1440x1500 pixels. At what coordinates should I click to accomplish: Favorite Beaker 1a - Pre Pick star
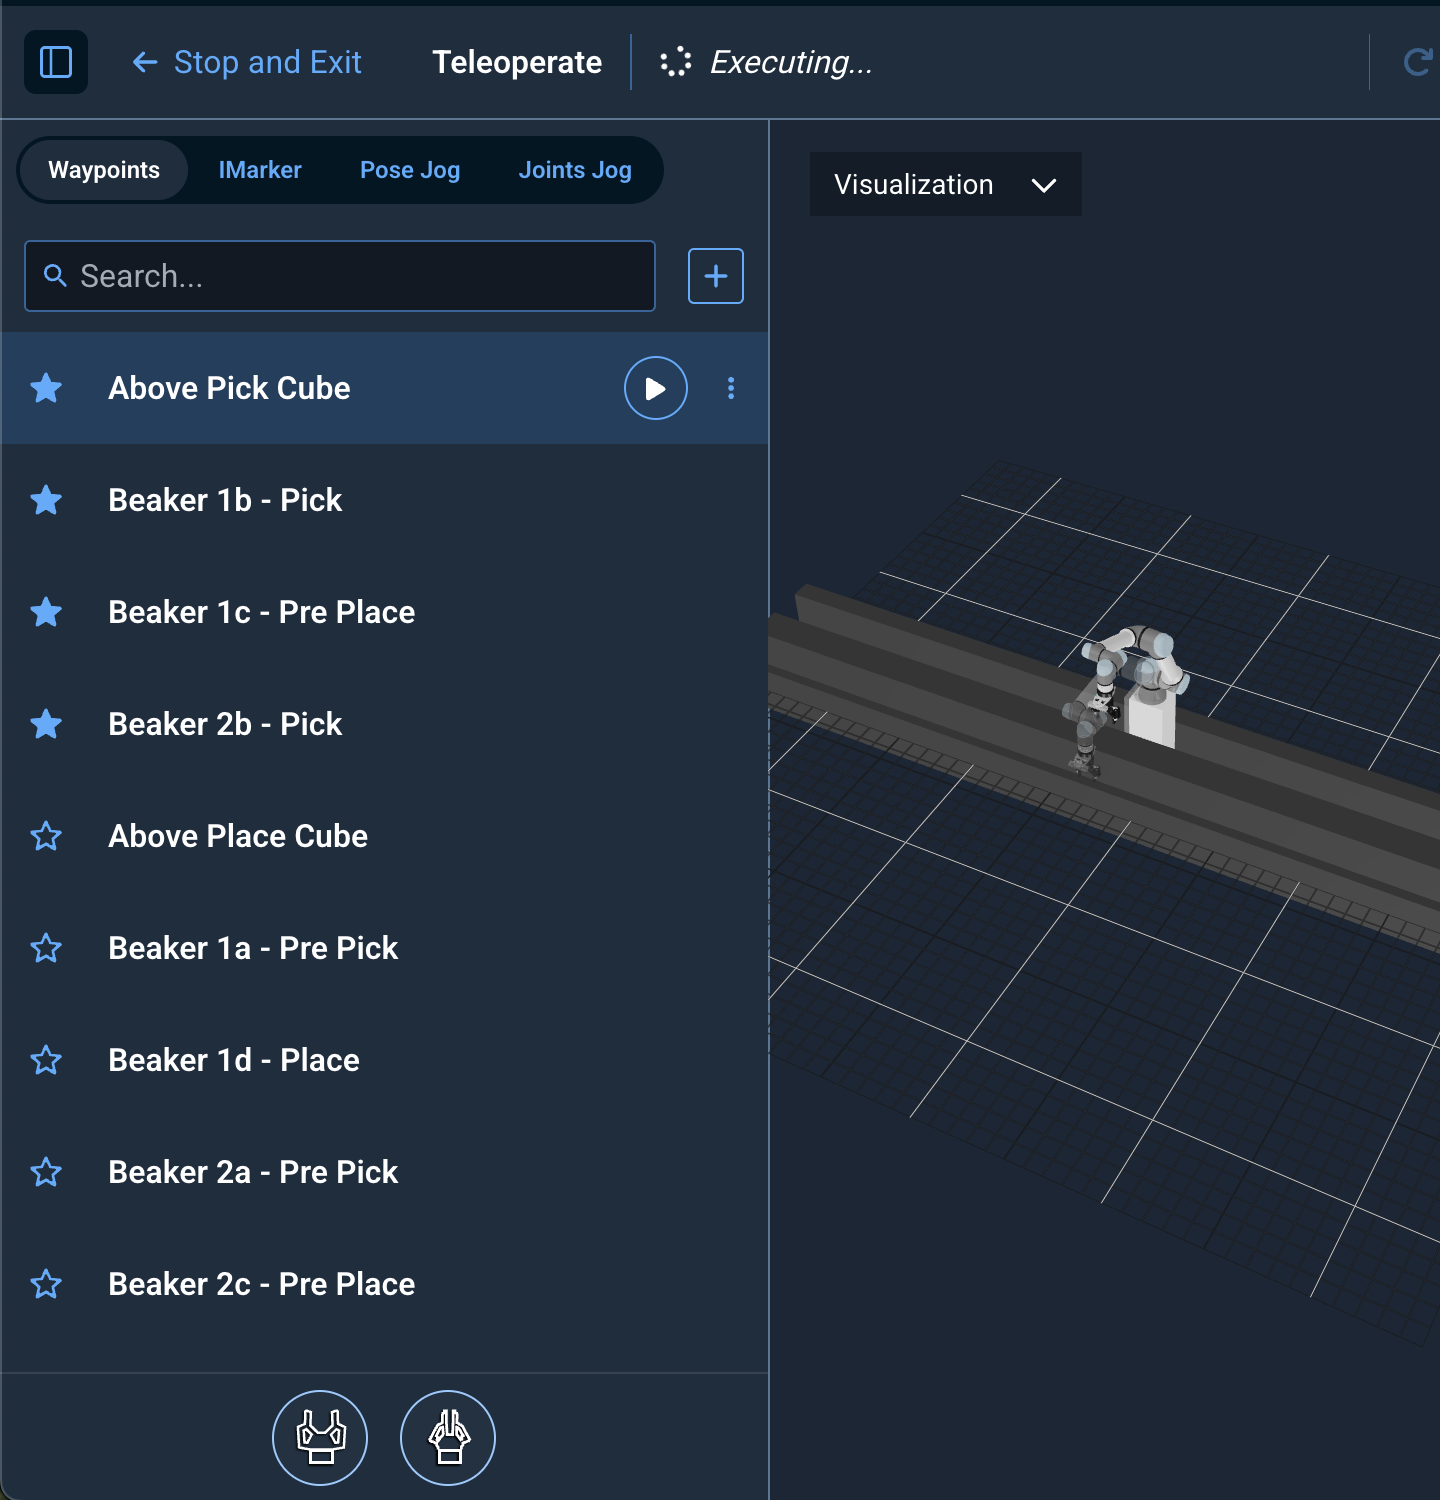click(x=46, y=948)
